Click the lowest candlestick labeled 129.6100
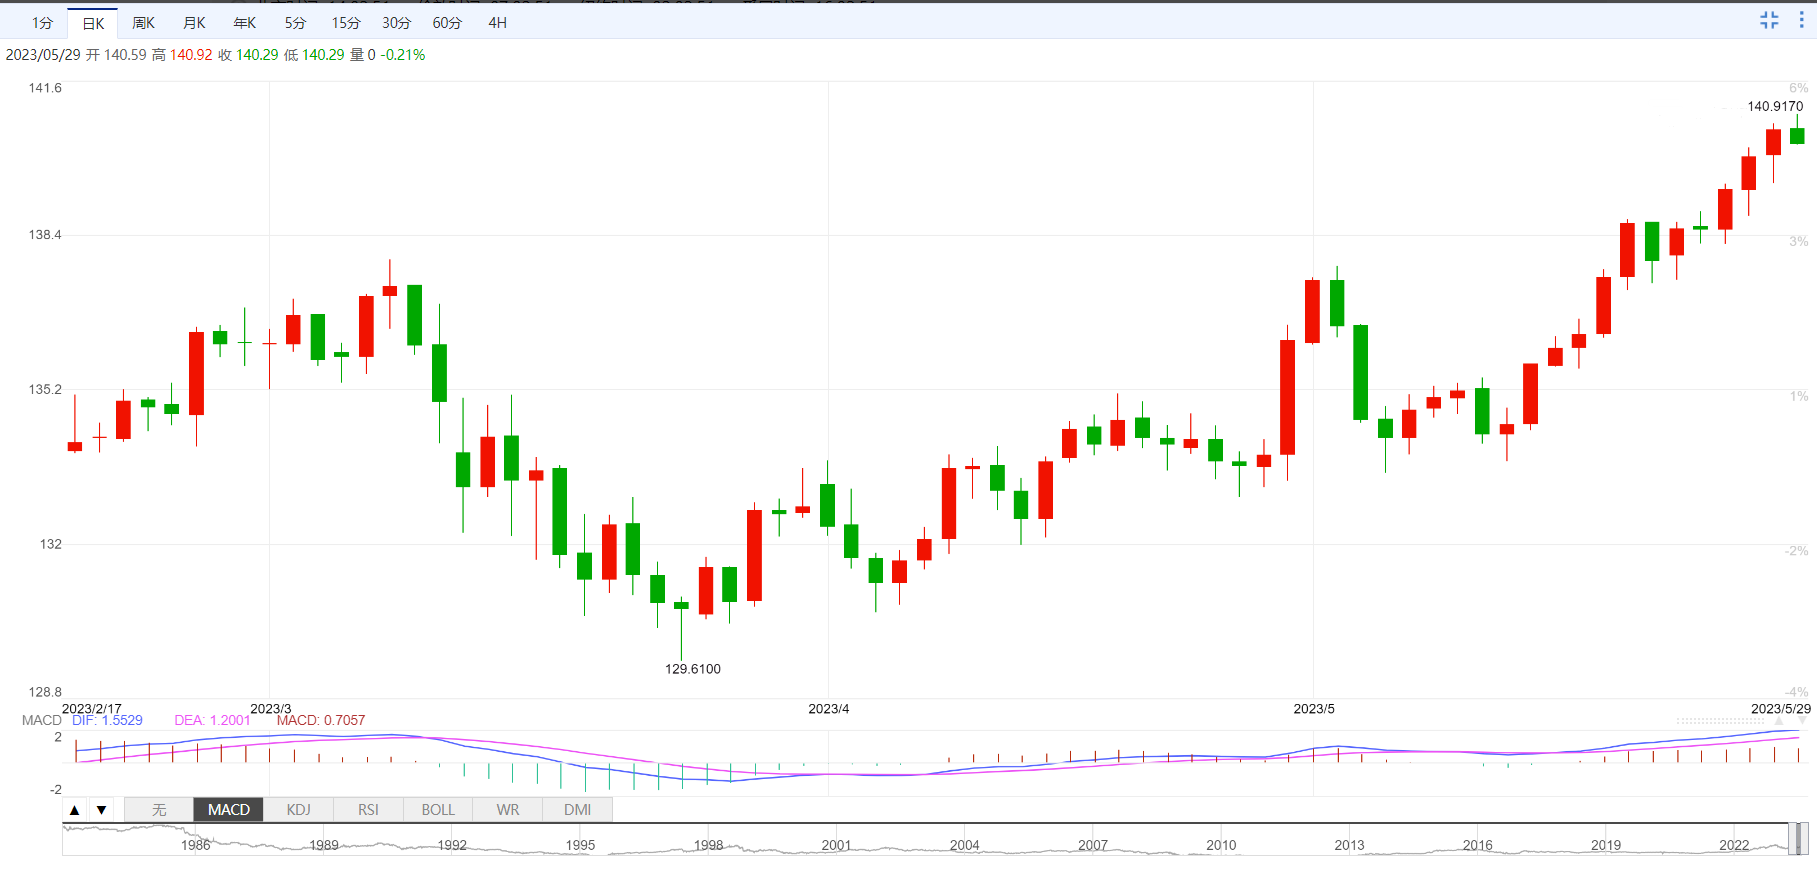Viewport: 1817px width, 890px height. [x=681, y=606]
